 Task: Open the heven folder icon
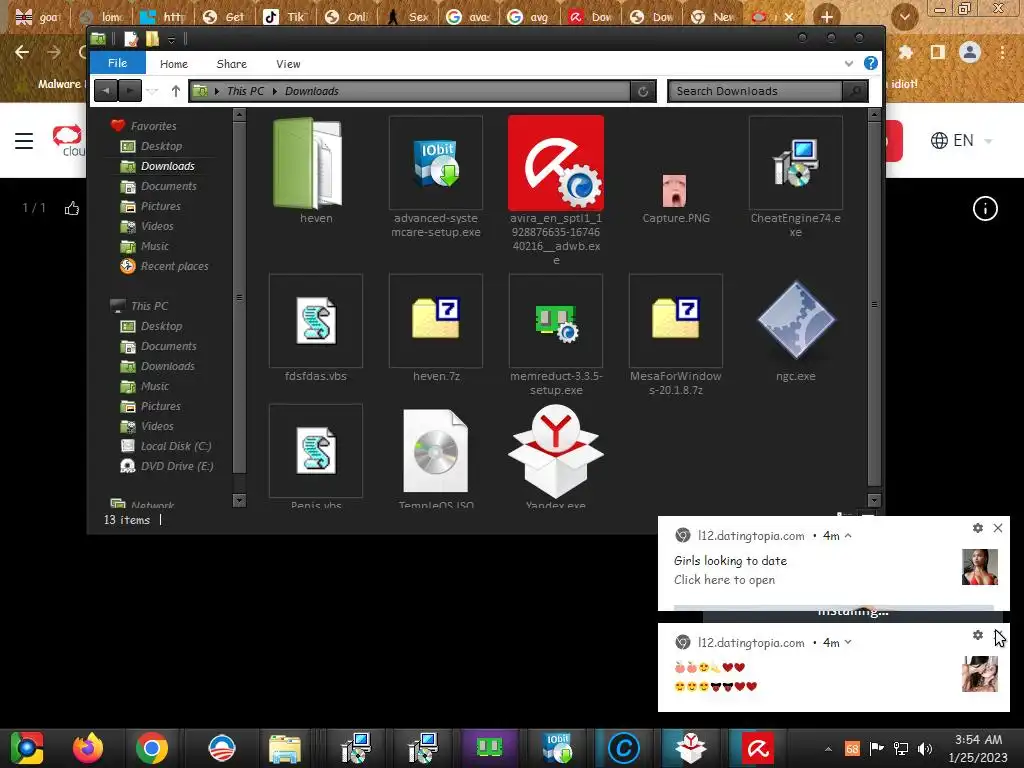pos(308,163)
